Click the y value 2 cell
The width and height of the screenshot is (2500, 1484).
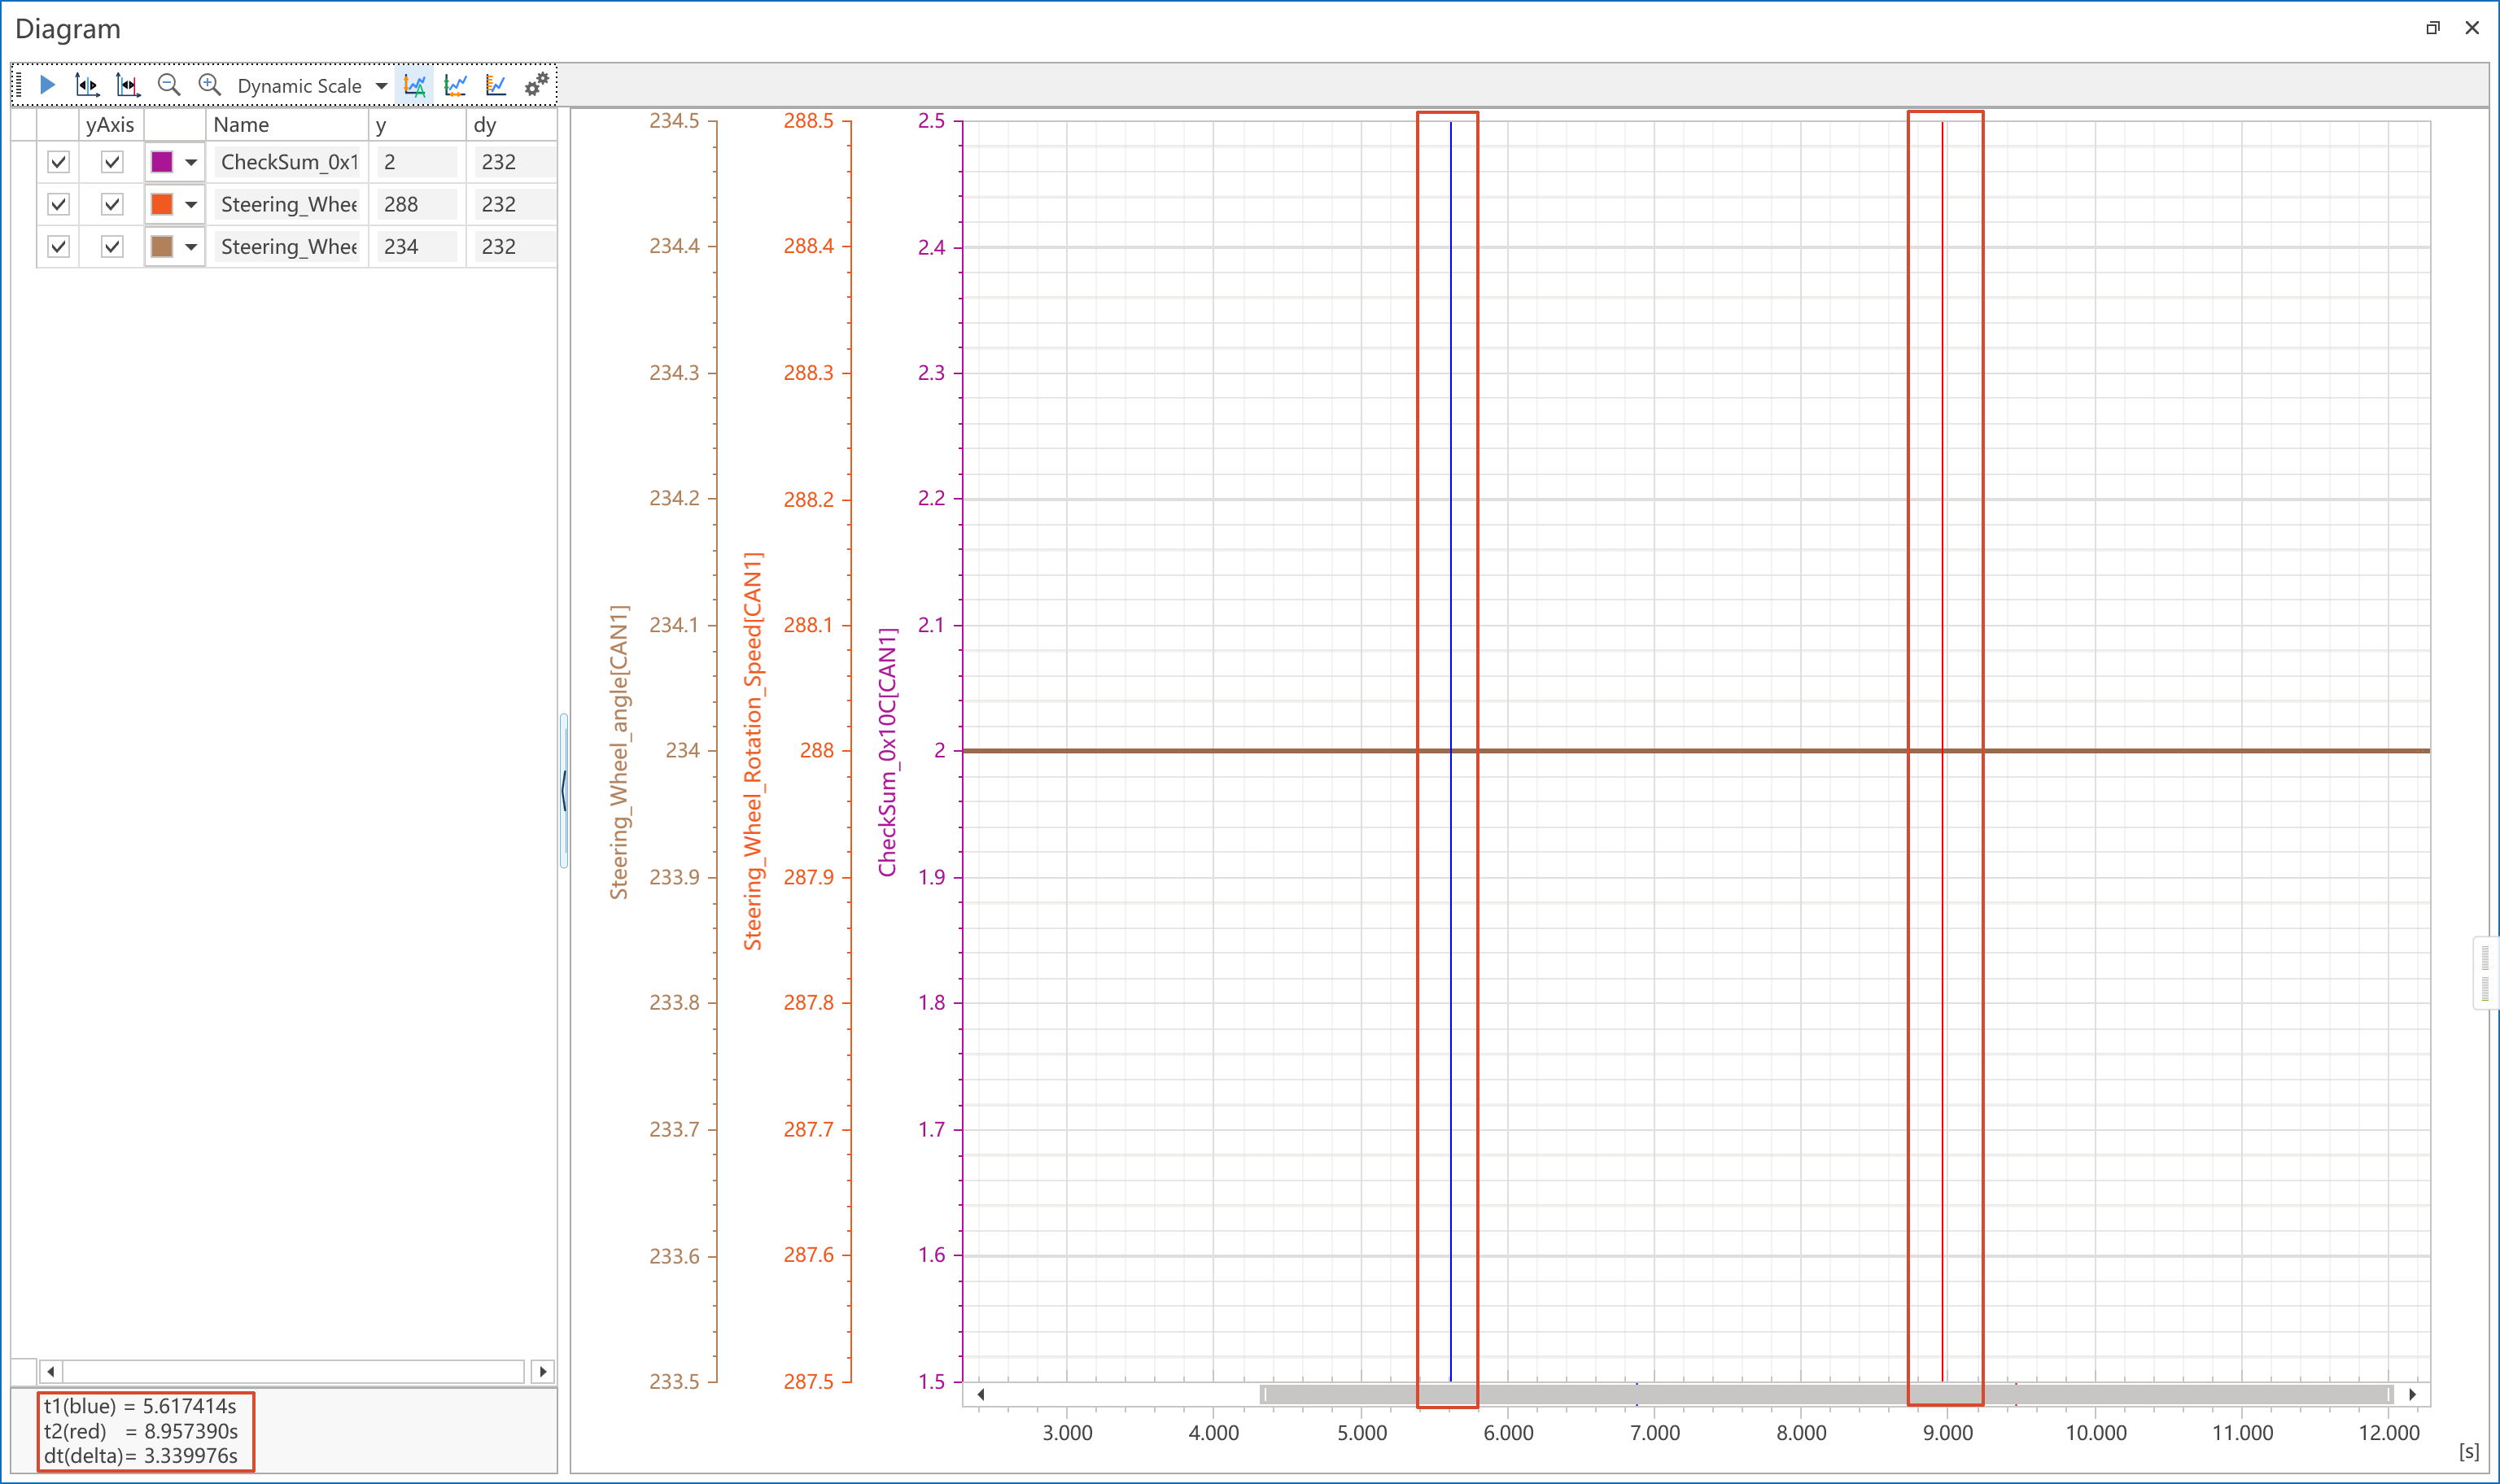pyautogui.click(x=416, y=162)
